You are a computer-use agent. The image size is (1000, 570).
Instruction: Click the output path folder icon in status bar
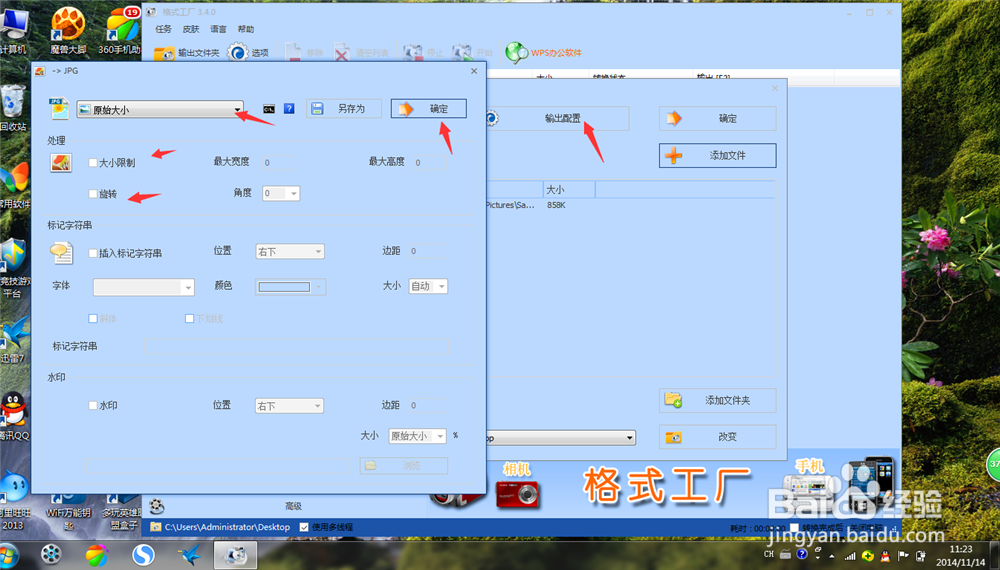[x=156, y=527]
